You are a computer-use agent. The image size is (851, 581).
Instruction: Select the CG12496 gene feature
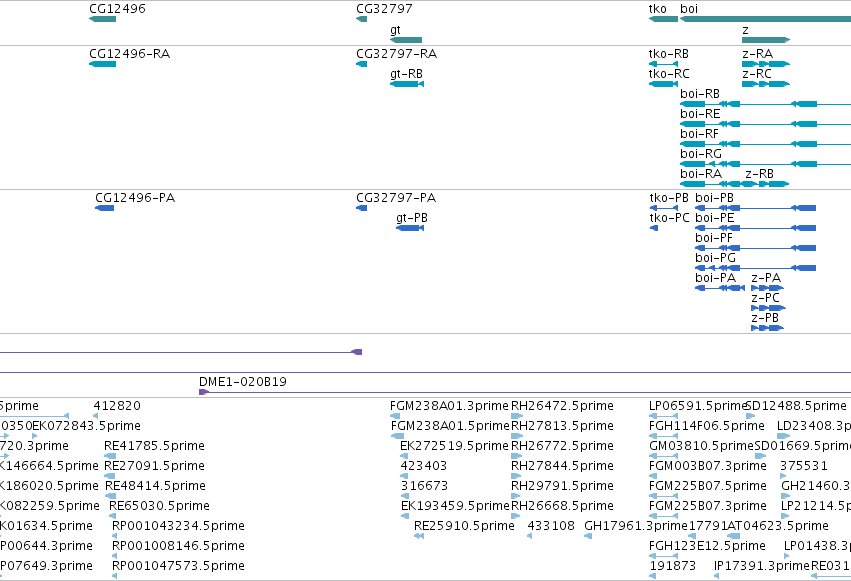click(103, 19)
